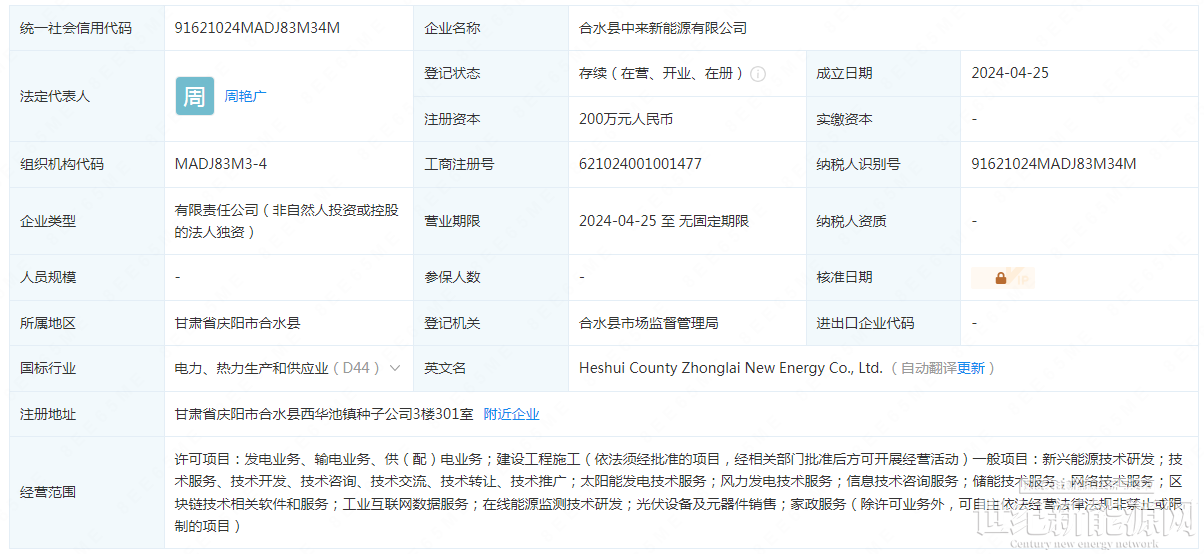Click the 注册资本 label

452,119
